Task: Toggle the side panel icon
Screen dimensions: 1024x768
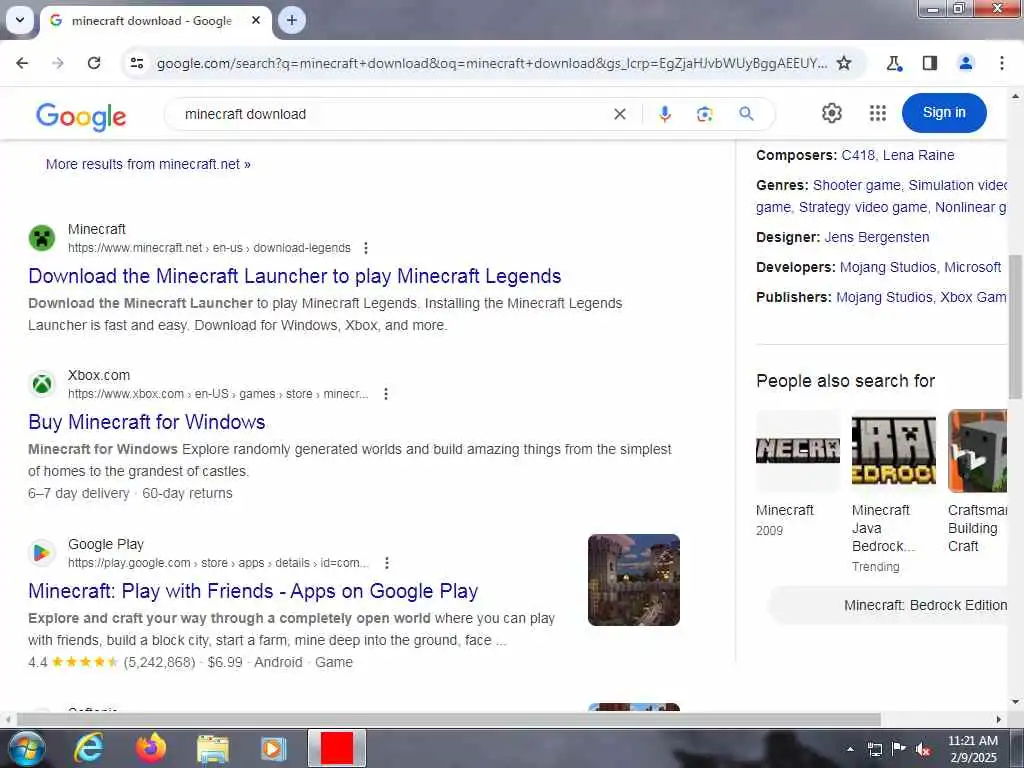Action: [929, 63]
